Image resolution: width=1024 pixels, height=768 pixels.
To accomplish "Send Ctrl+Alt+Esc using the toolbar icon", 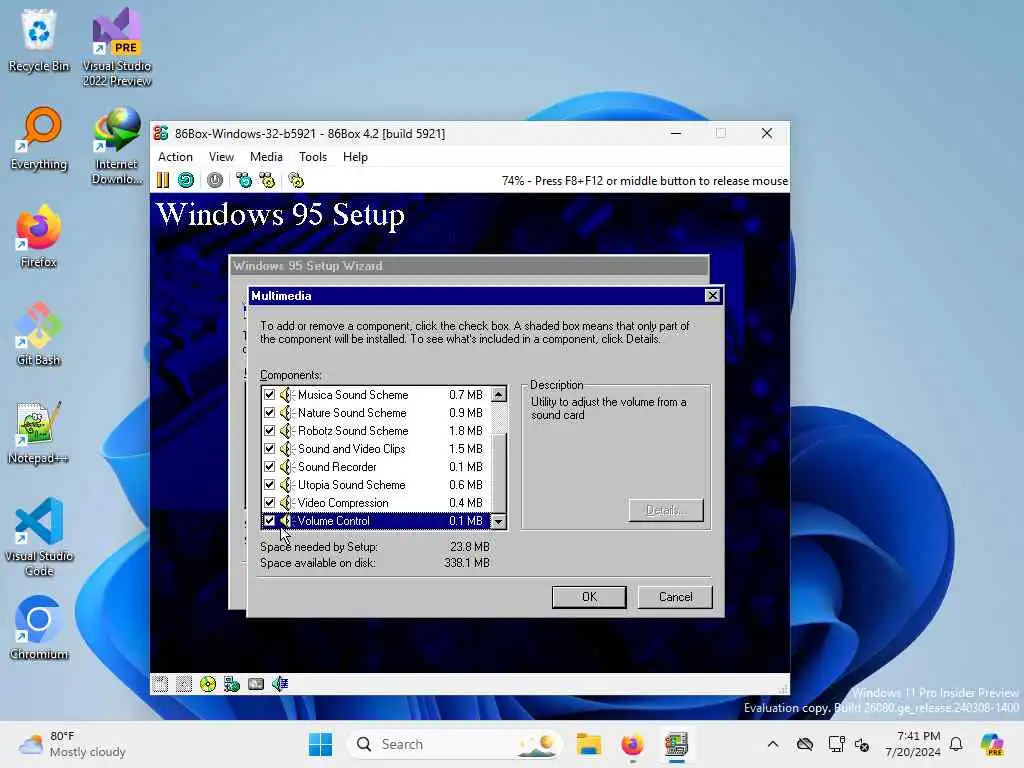I will coord(267,180).
